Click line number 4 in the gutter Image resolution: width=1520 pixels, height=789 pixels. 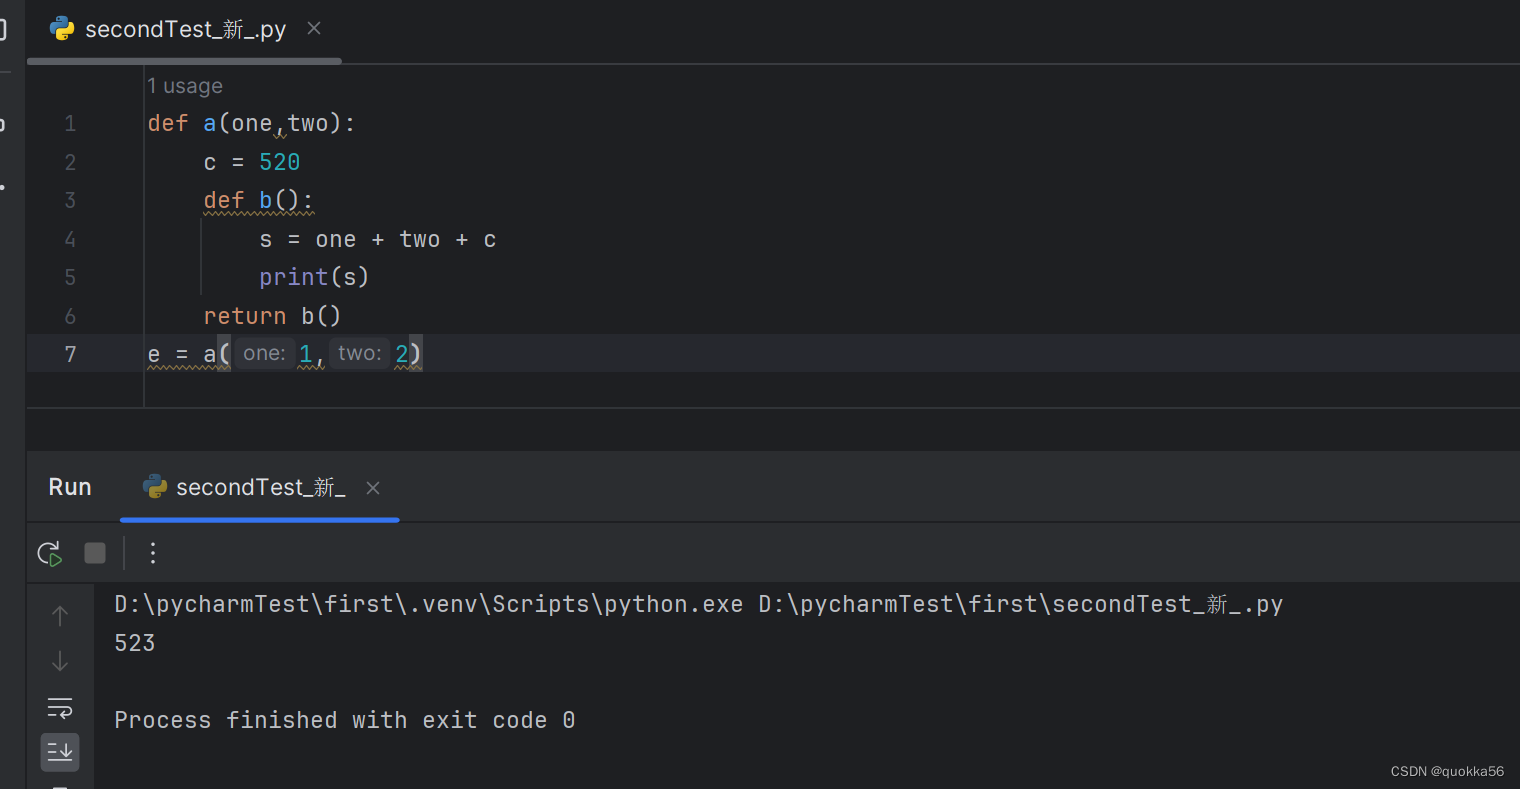[x=70, y=239]
